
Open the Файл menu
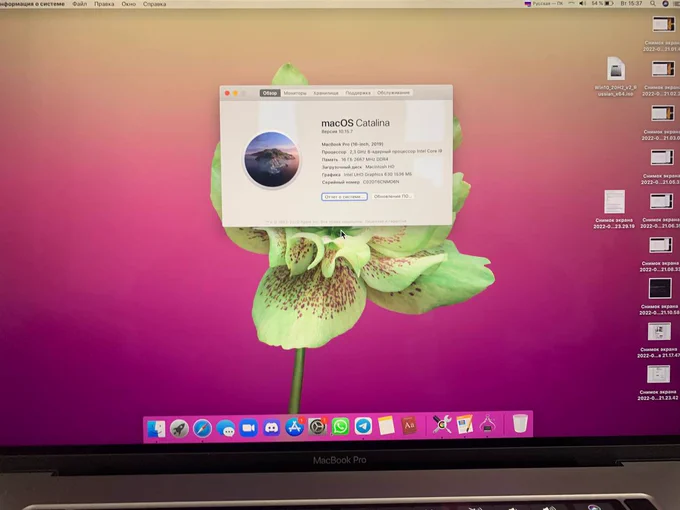coord(79,4)
